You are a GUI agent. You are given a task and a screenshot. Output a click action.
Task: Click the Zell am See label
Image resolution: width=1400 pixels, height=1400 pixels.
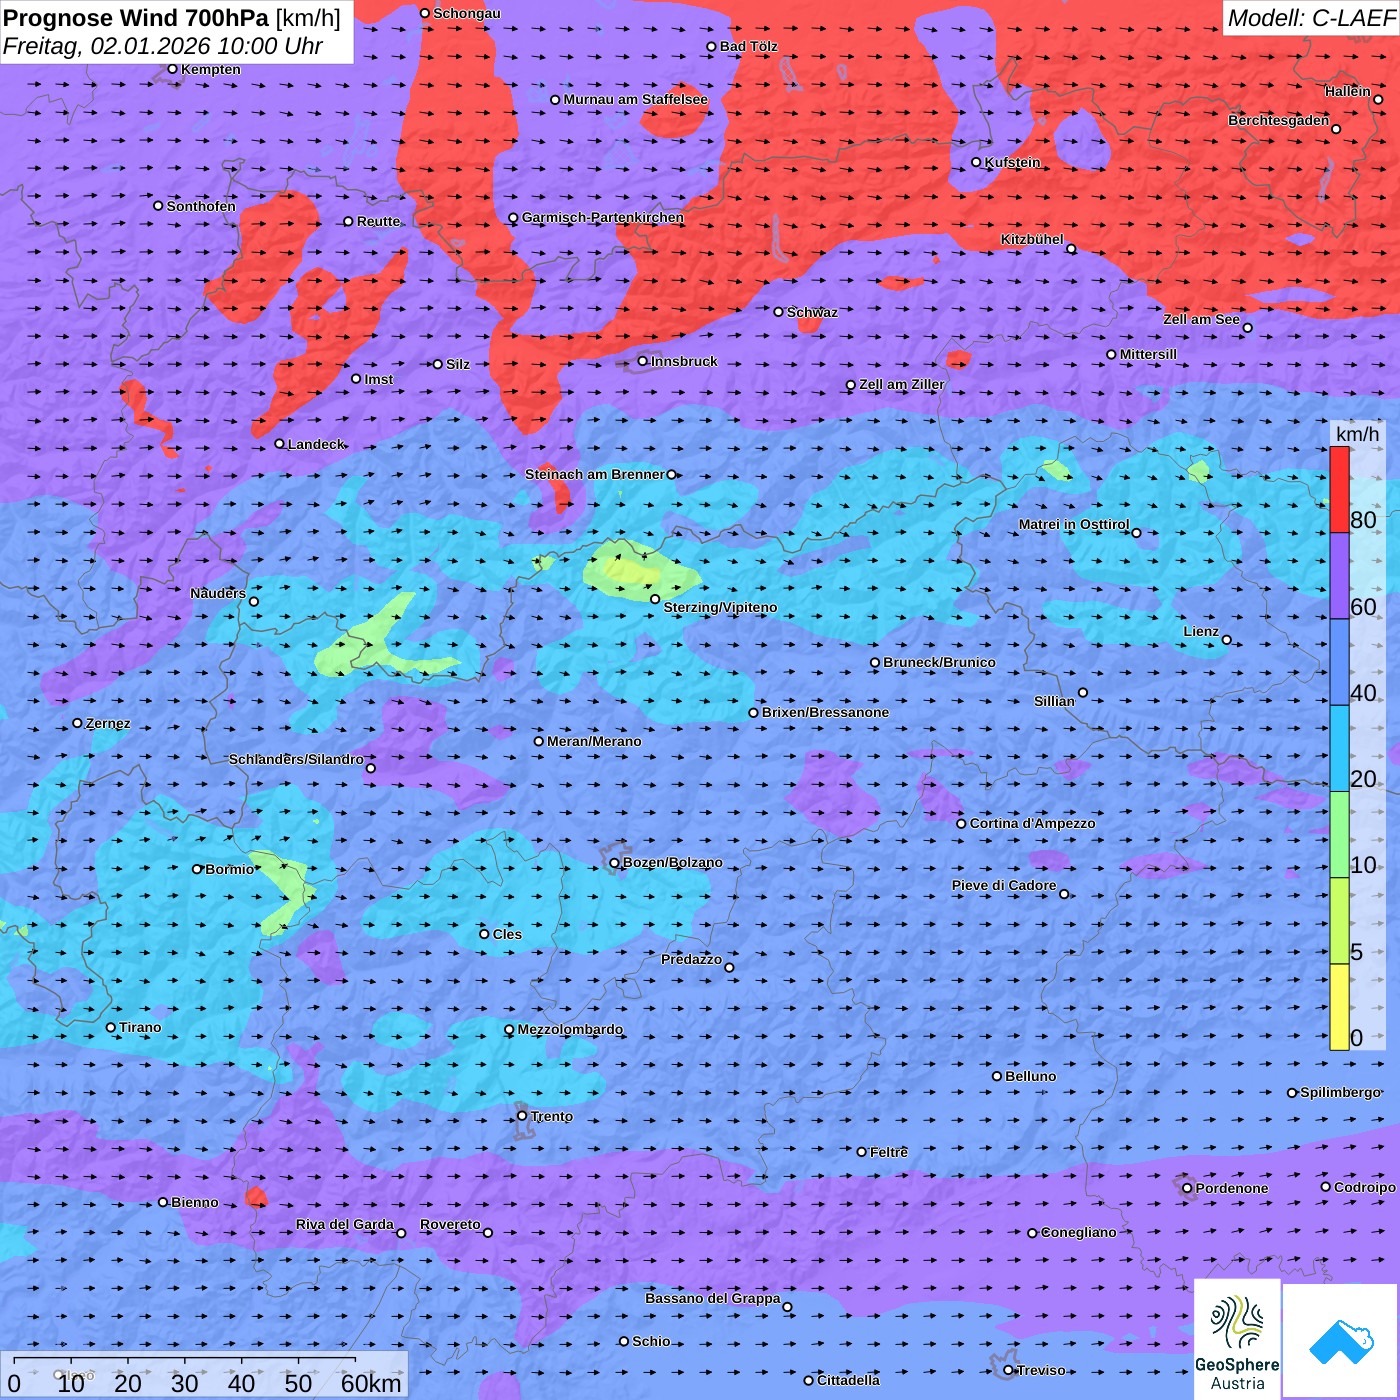[1201, 319]
